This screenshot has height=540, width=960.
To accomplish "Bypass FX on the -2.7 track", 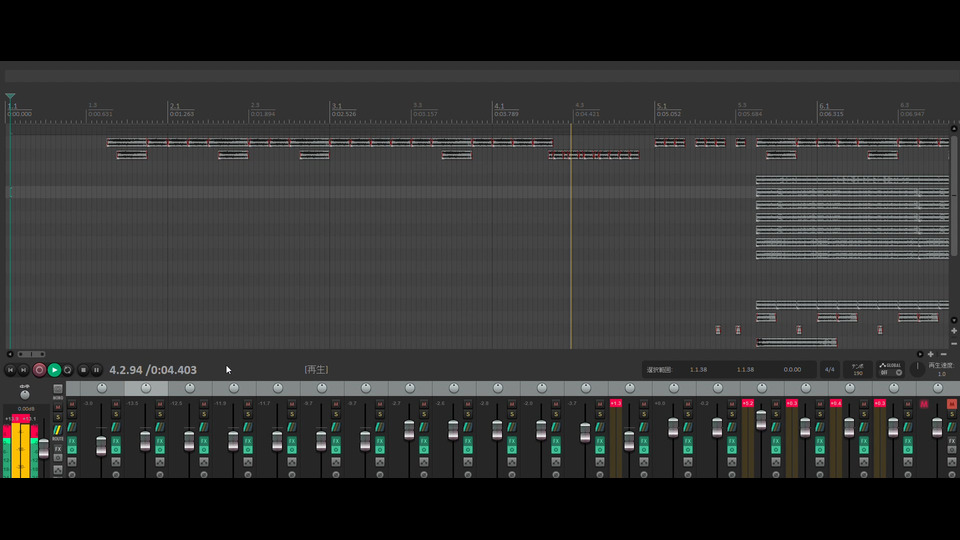I will (424, 450).
